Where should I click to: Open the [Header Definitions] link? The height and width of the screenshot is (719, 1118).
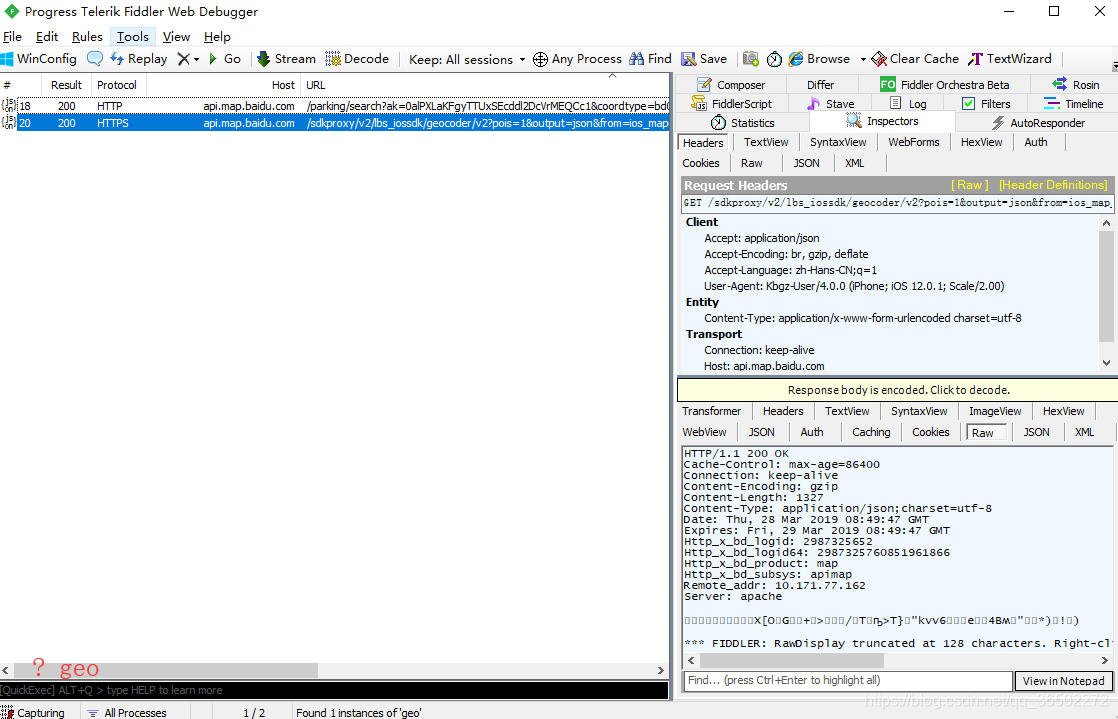(x=1053, y=185)
